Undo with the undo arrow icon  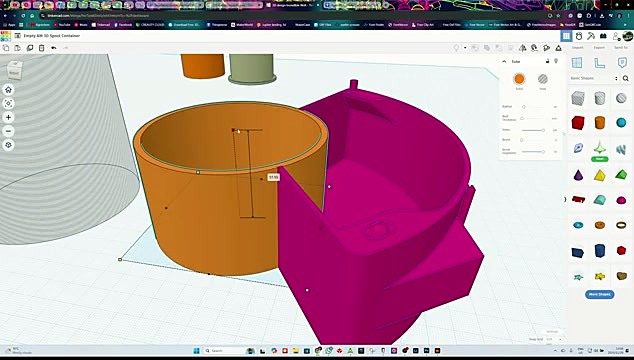click(54, 48)
